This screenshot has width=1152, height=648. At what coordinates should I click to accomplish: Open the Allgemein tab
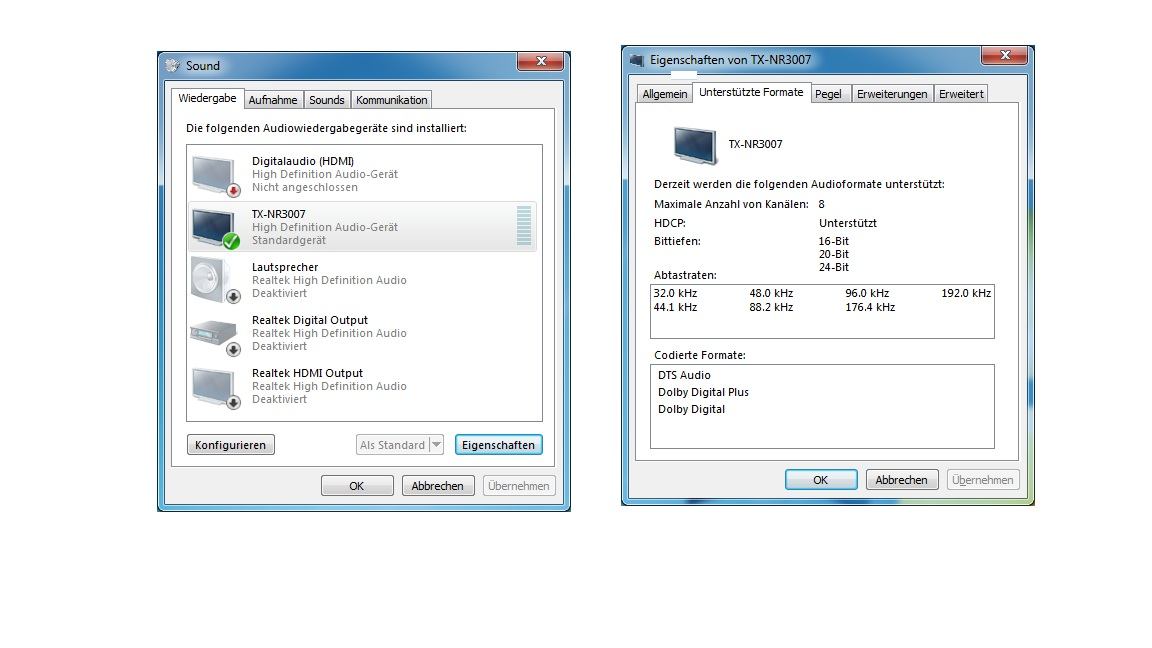tap(665, 94)
